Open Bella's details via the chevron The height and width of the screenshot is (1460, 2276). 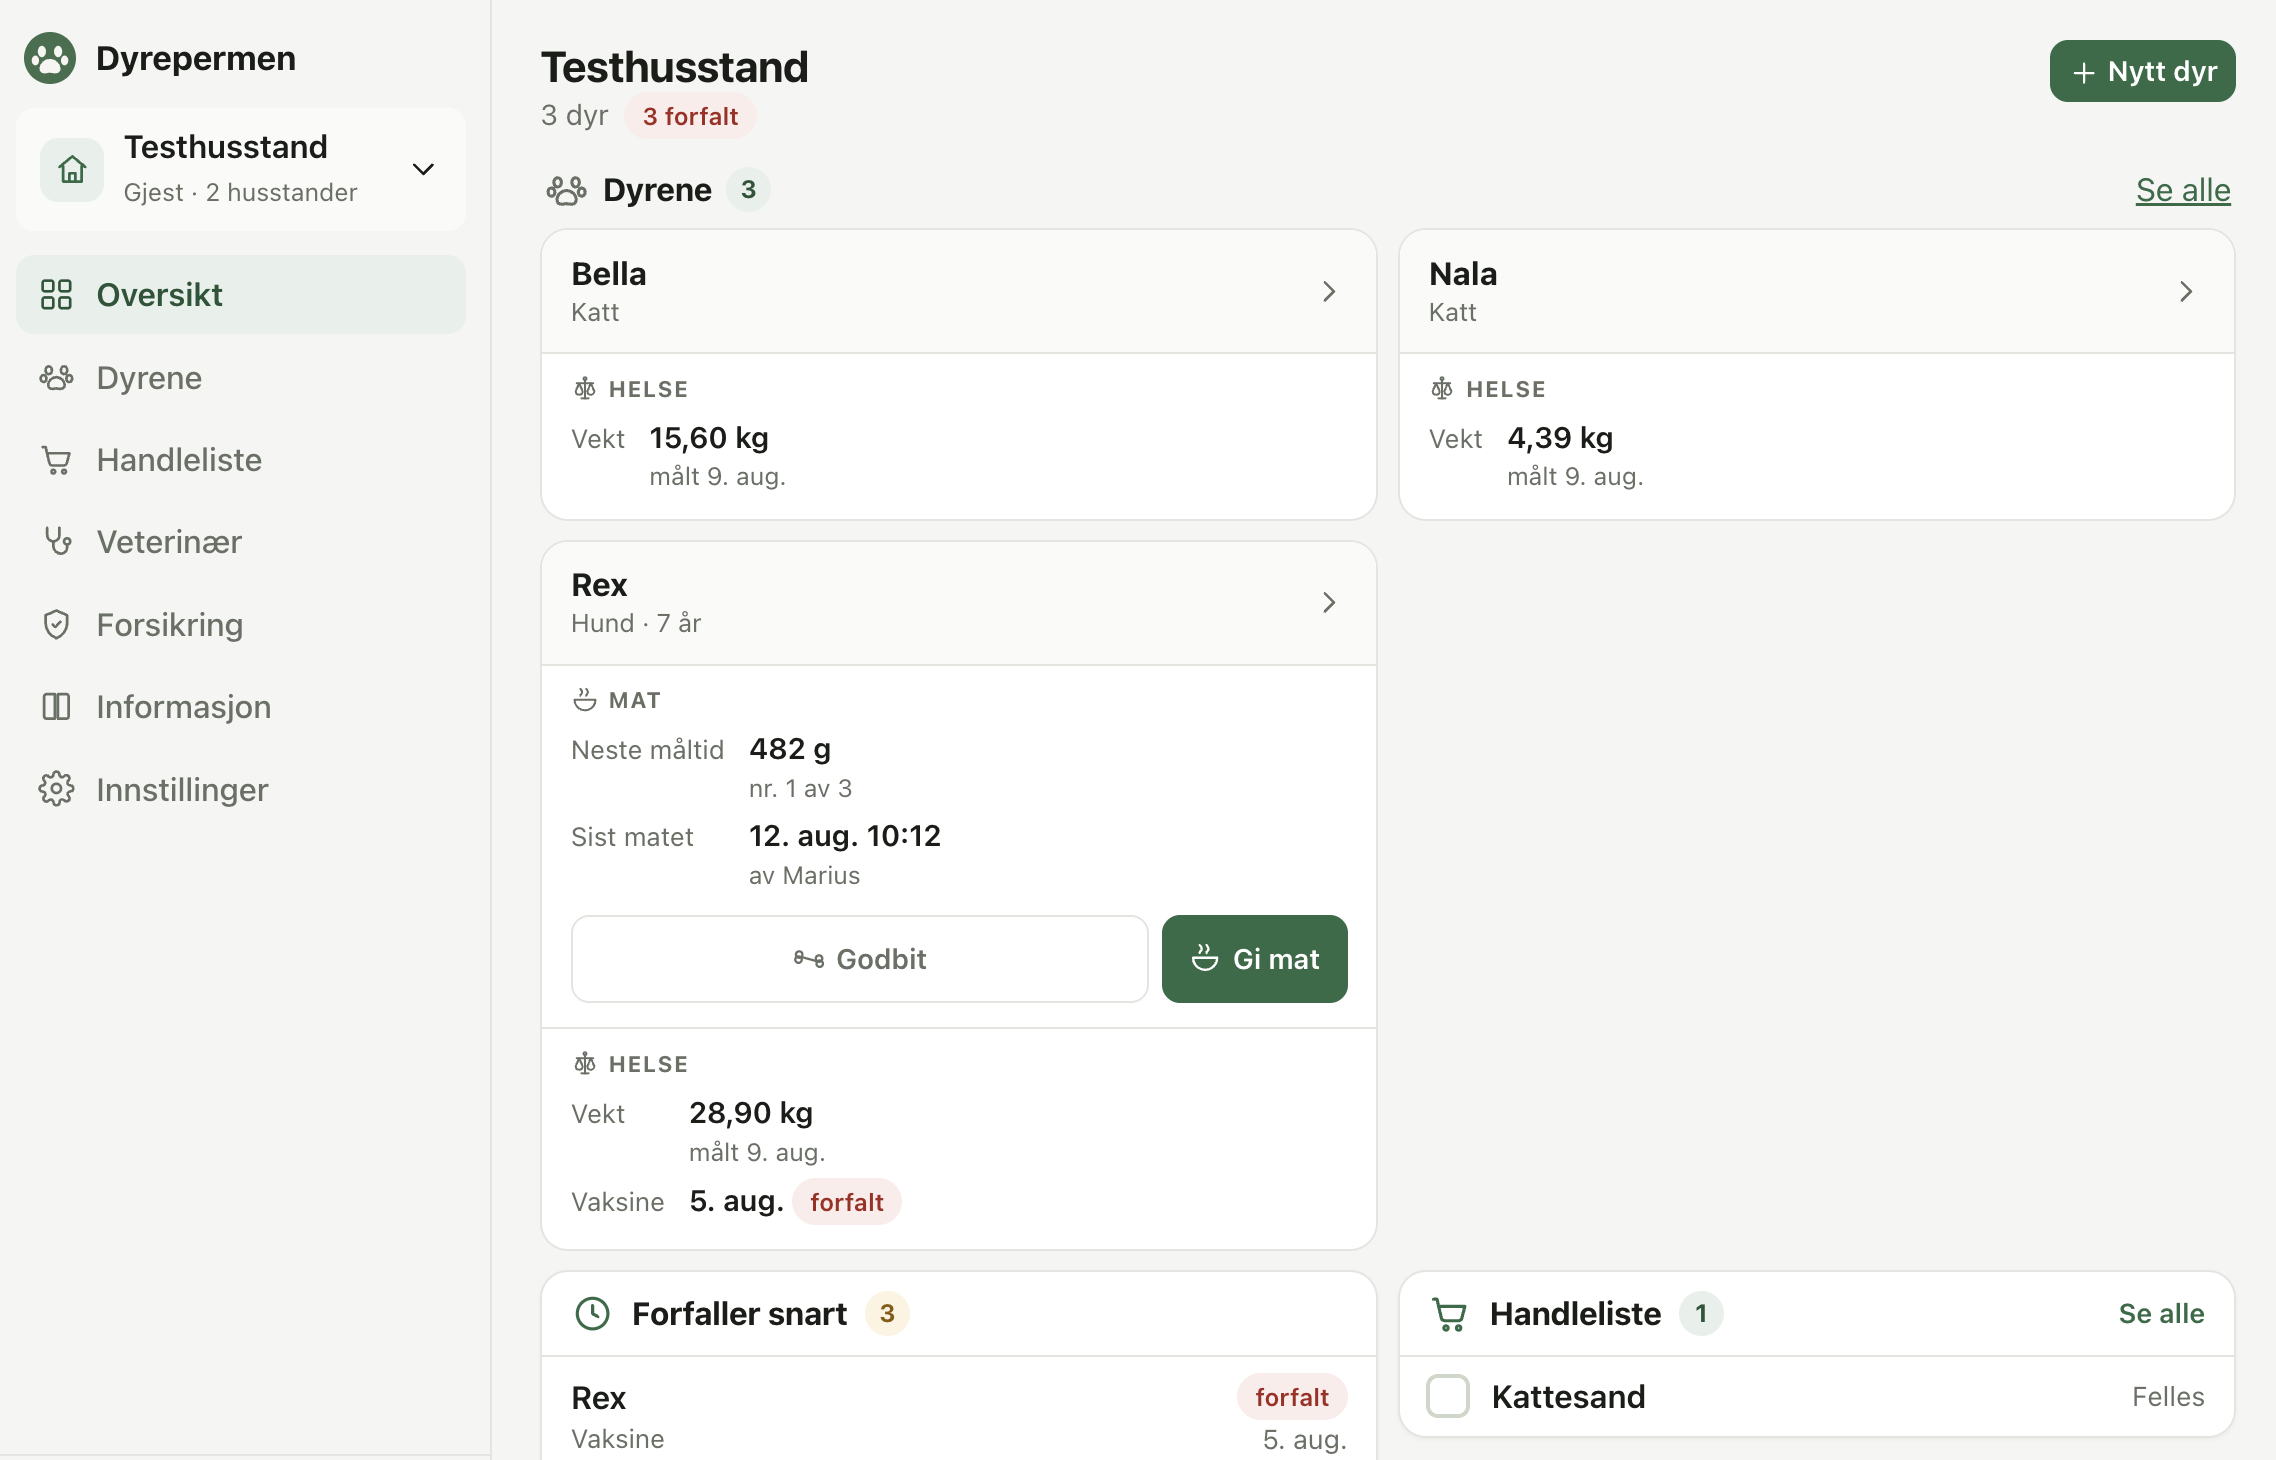(x=1329, y=292)
